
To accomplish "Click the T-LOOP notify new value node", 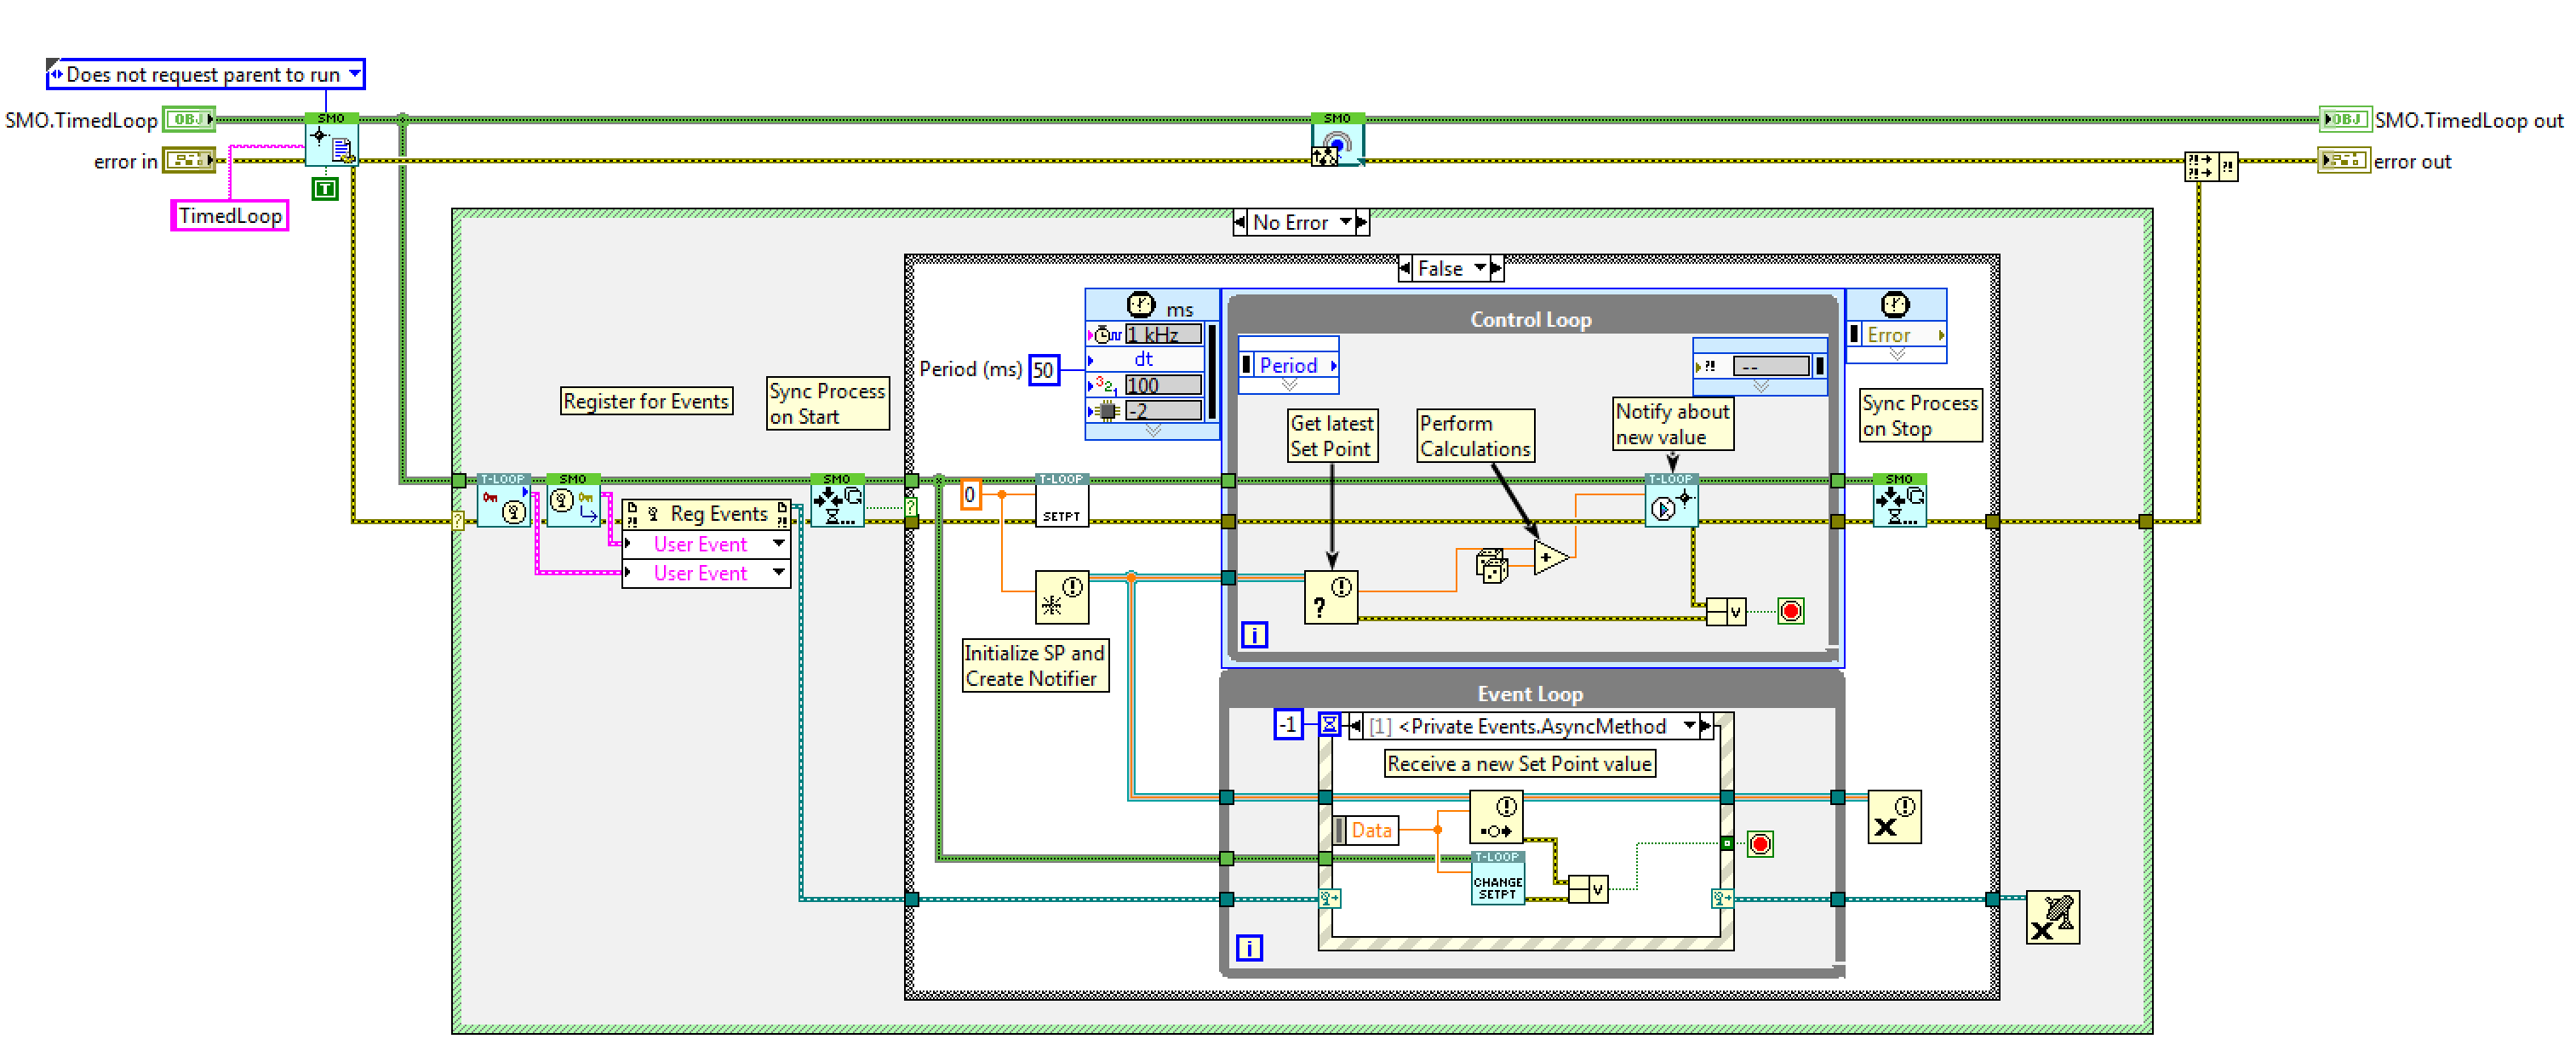I will [1671, 501].
